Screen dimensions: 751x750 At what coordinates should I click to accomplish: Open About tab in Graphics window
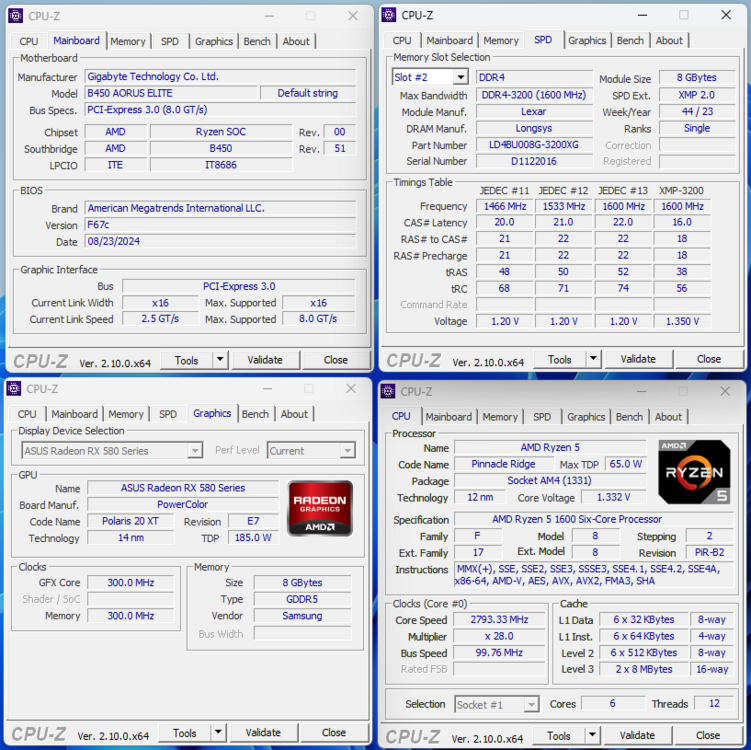click(294, 414)
